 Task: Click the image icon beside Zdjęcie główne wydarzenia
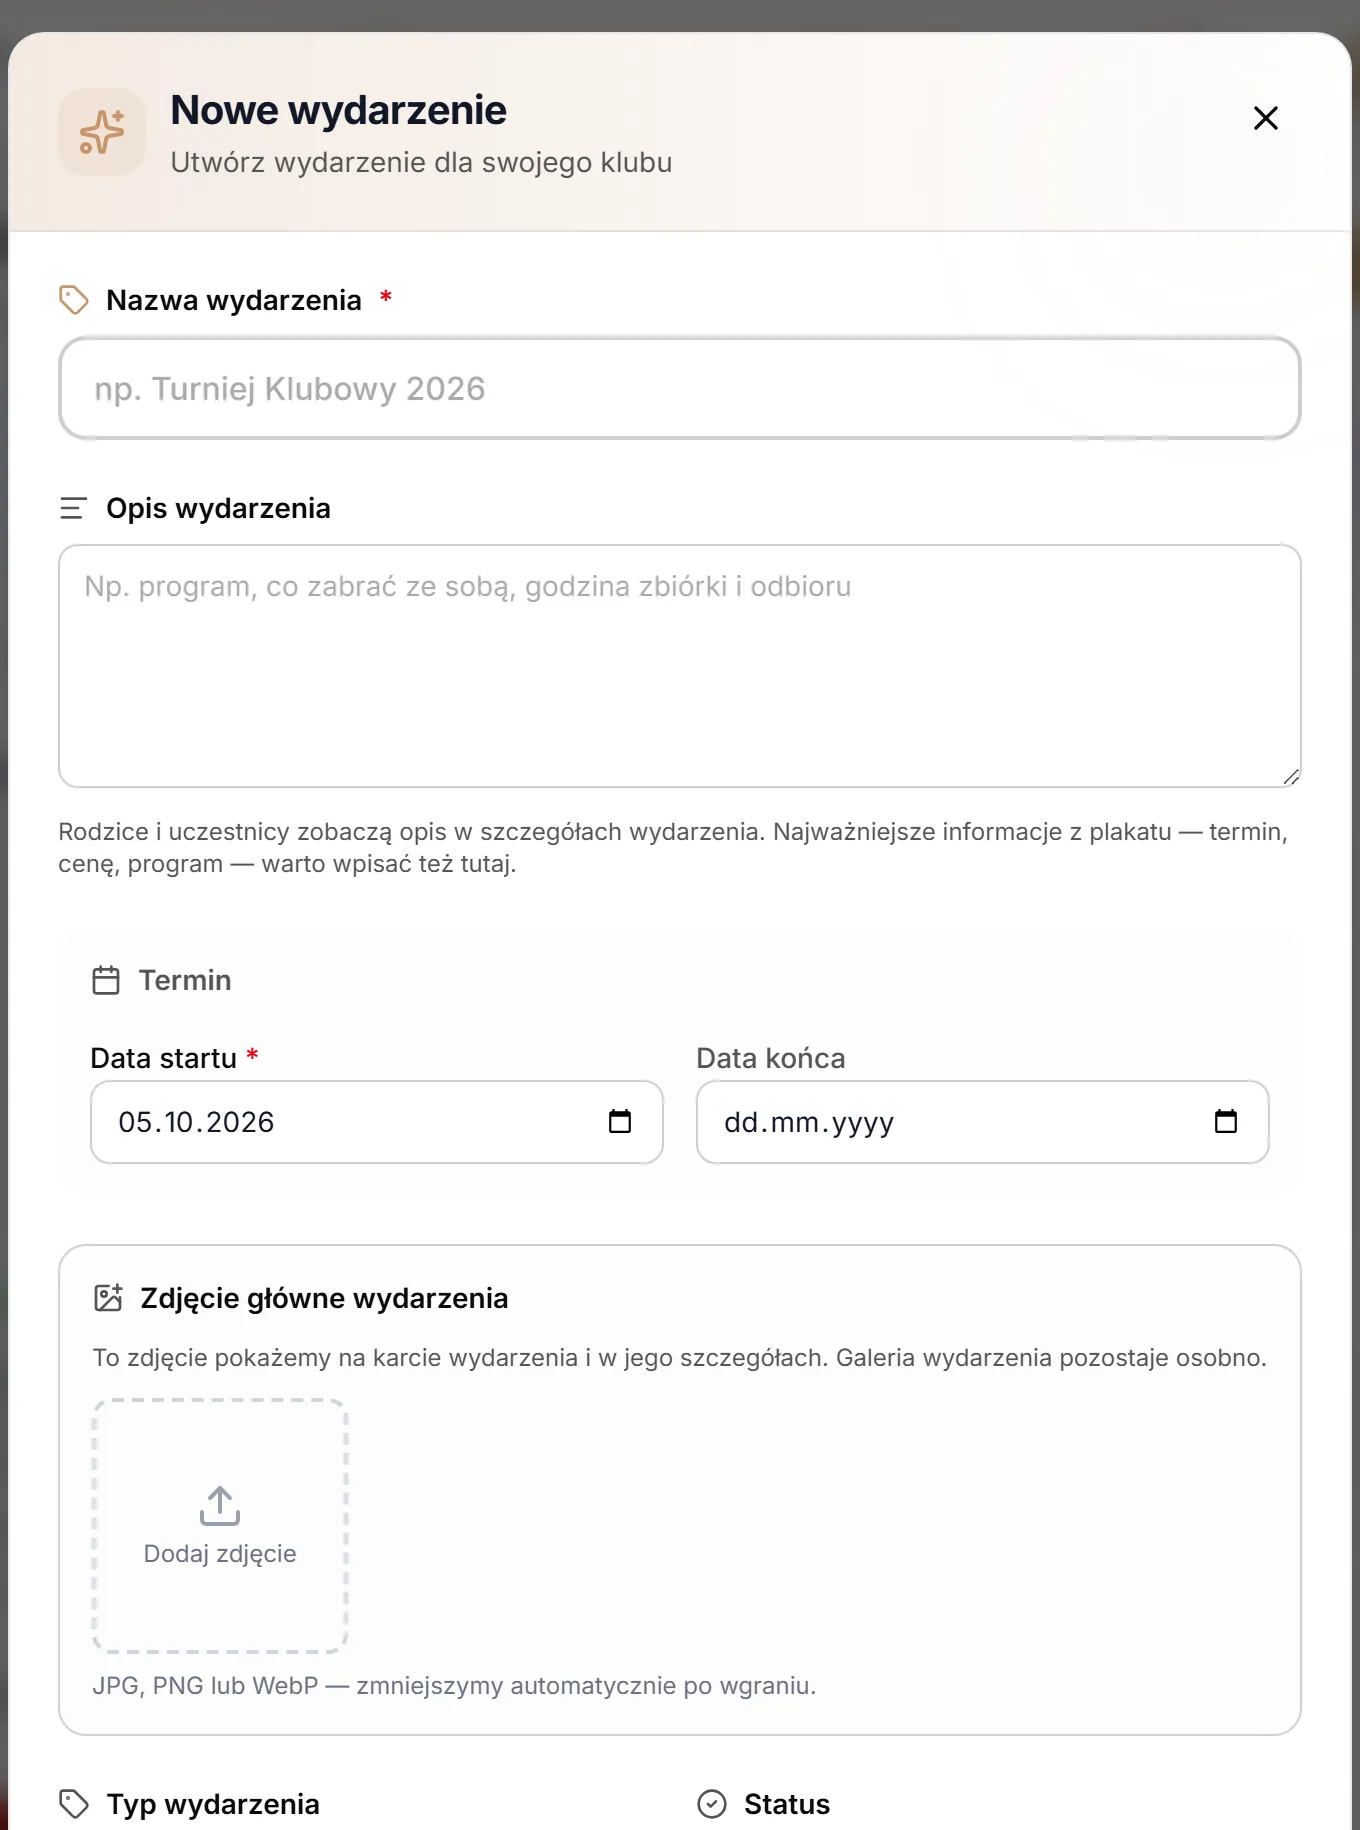pyautogui.click(x=108, y=1298)
